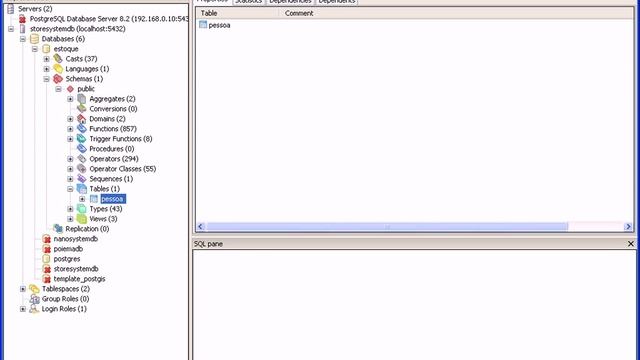Click the Languages (1) icon

(58, 69)
